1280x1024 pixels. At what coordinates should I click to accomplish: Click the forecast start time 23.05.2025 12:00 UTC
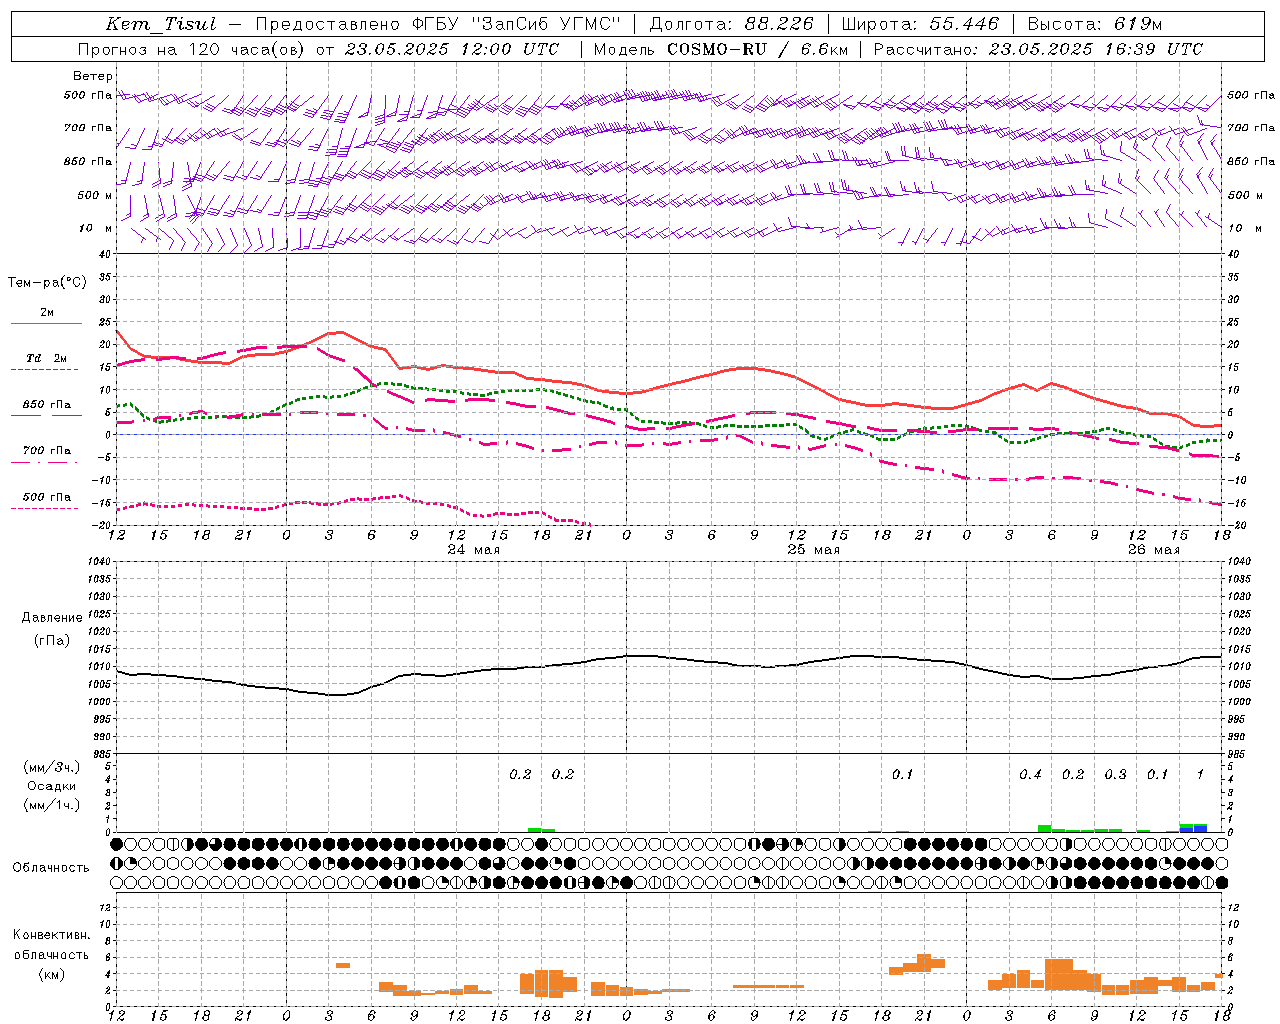(452, 49)
